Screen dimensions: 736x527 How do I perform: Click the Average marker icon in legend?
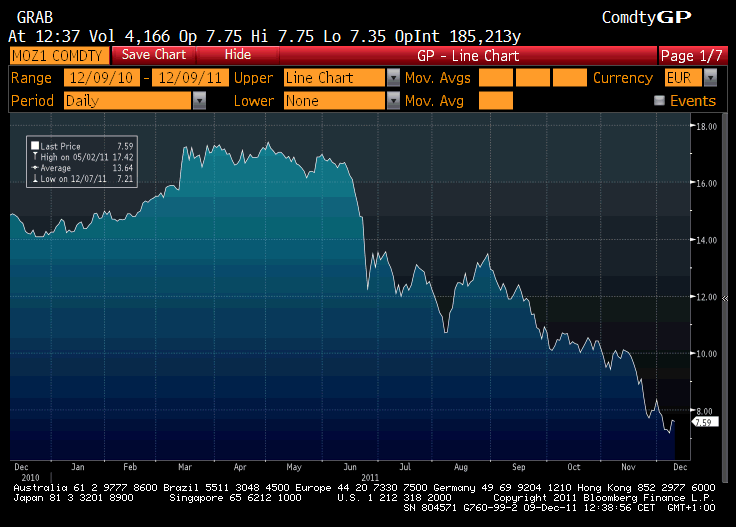[35, 168]
